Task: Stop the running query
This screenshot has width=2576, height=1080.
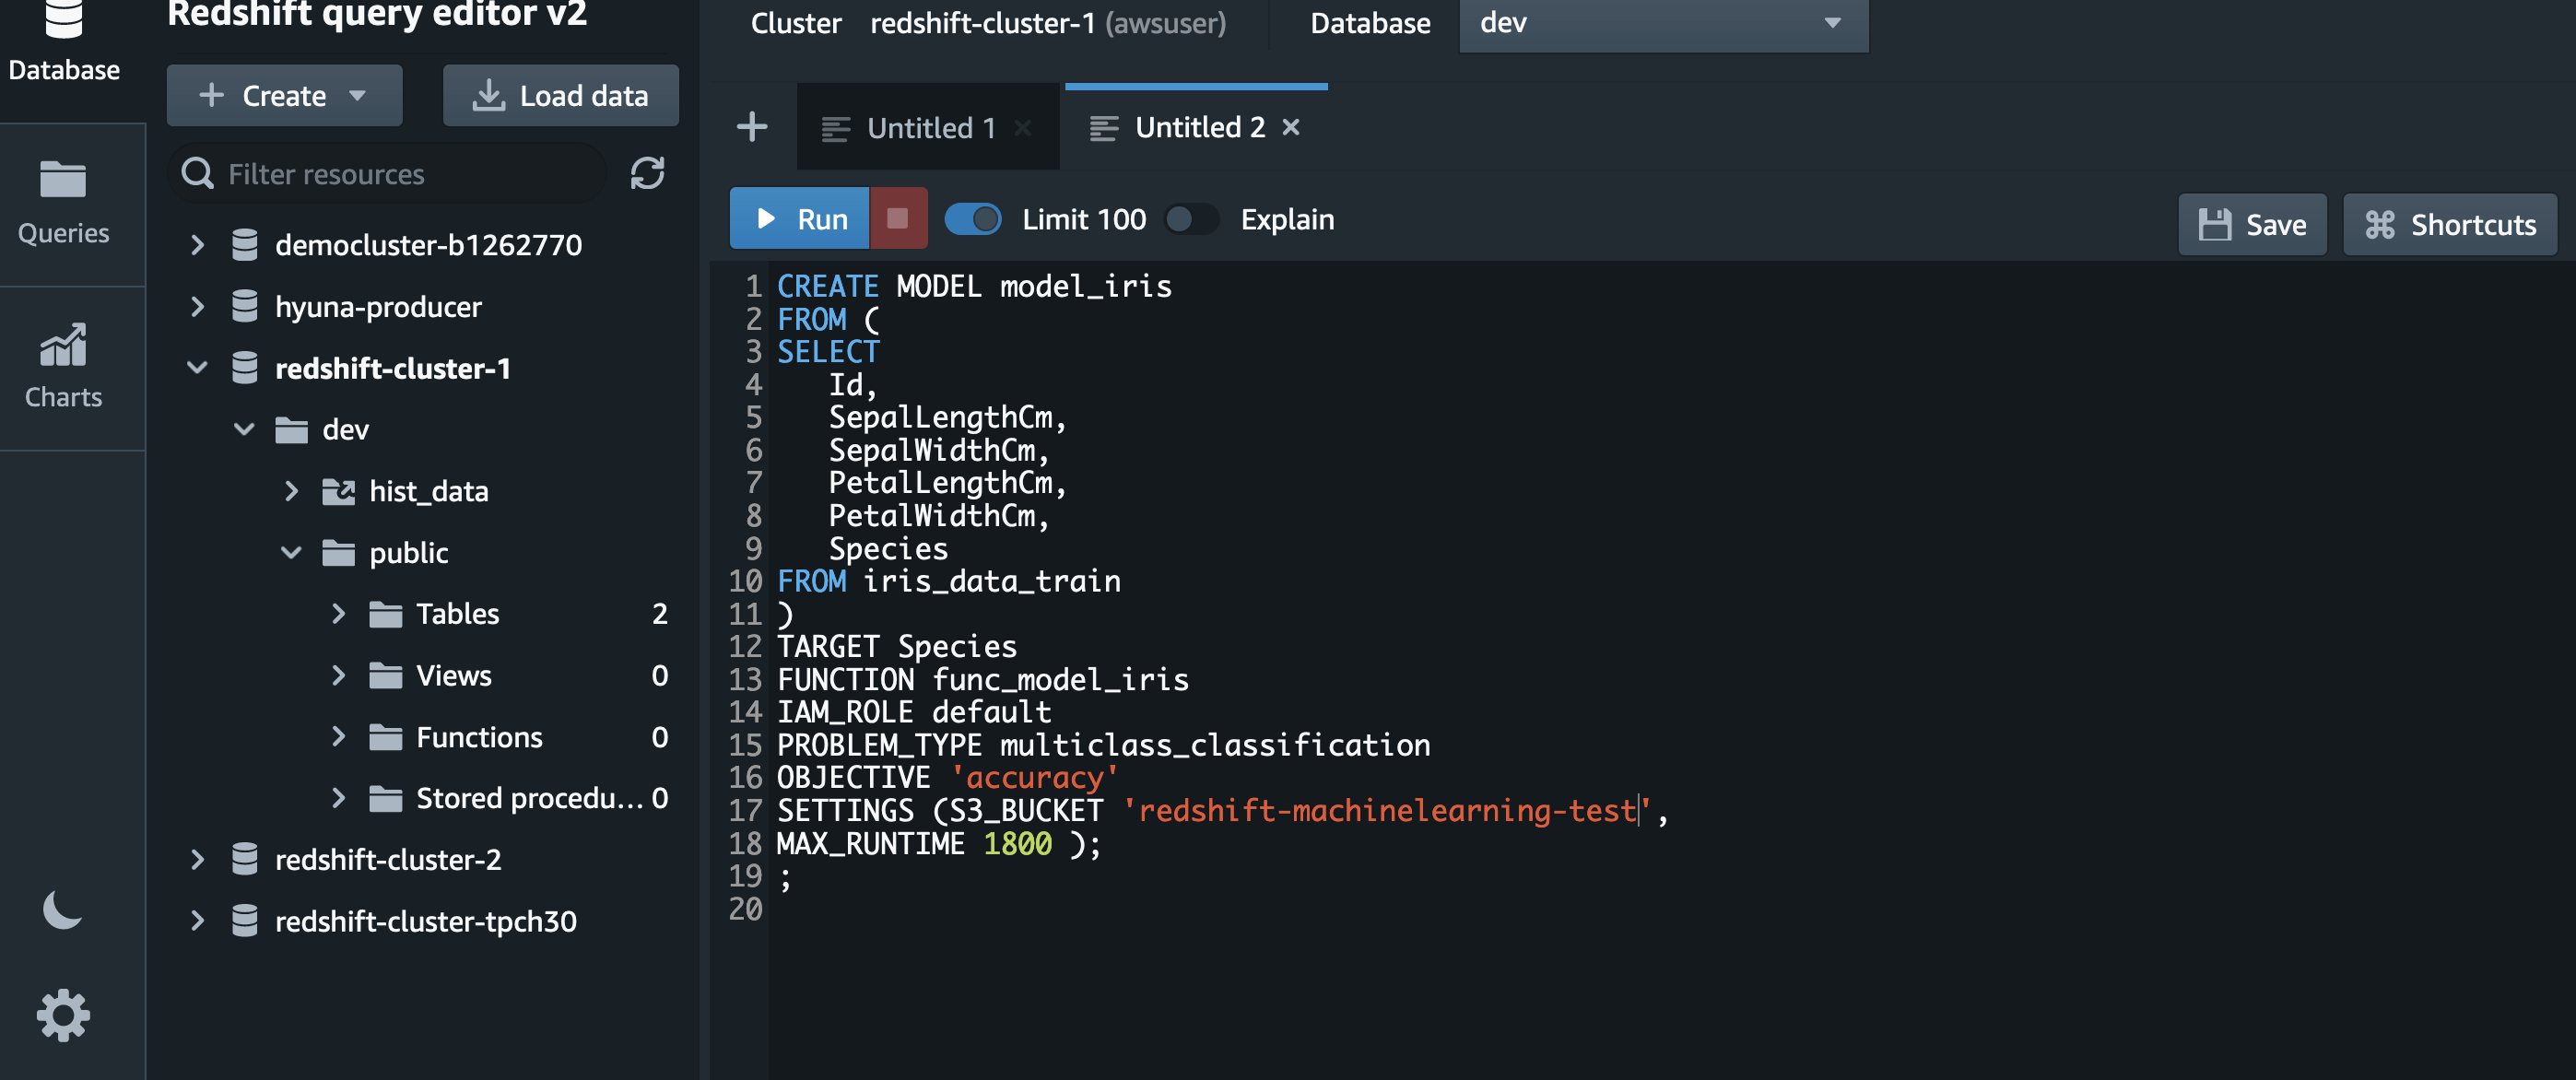Action: (897, 218)
